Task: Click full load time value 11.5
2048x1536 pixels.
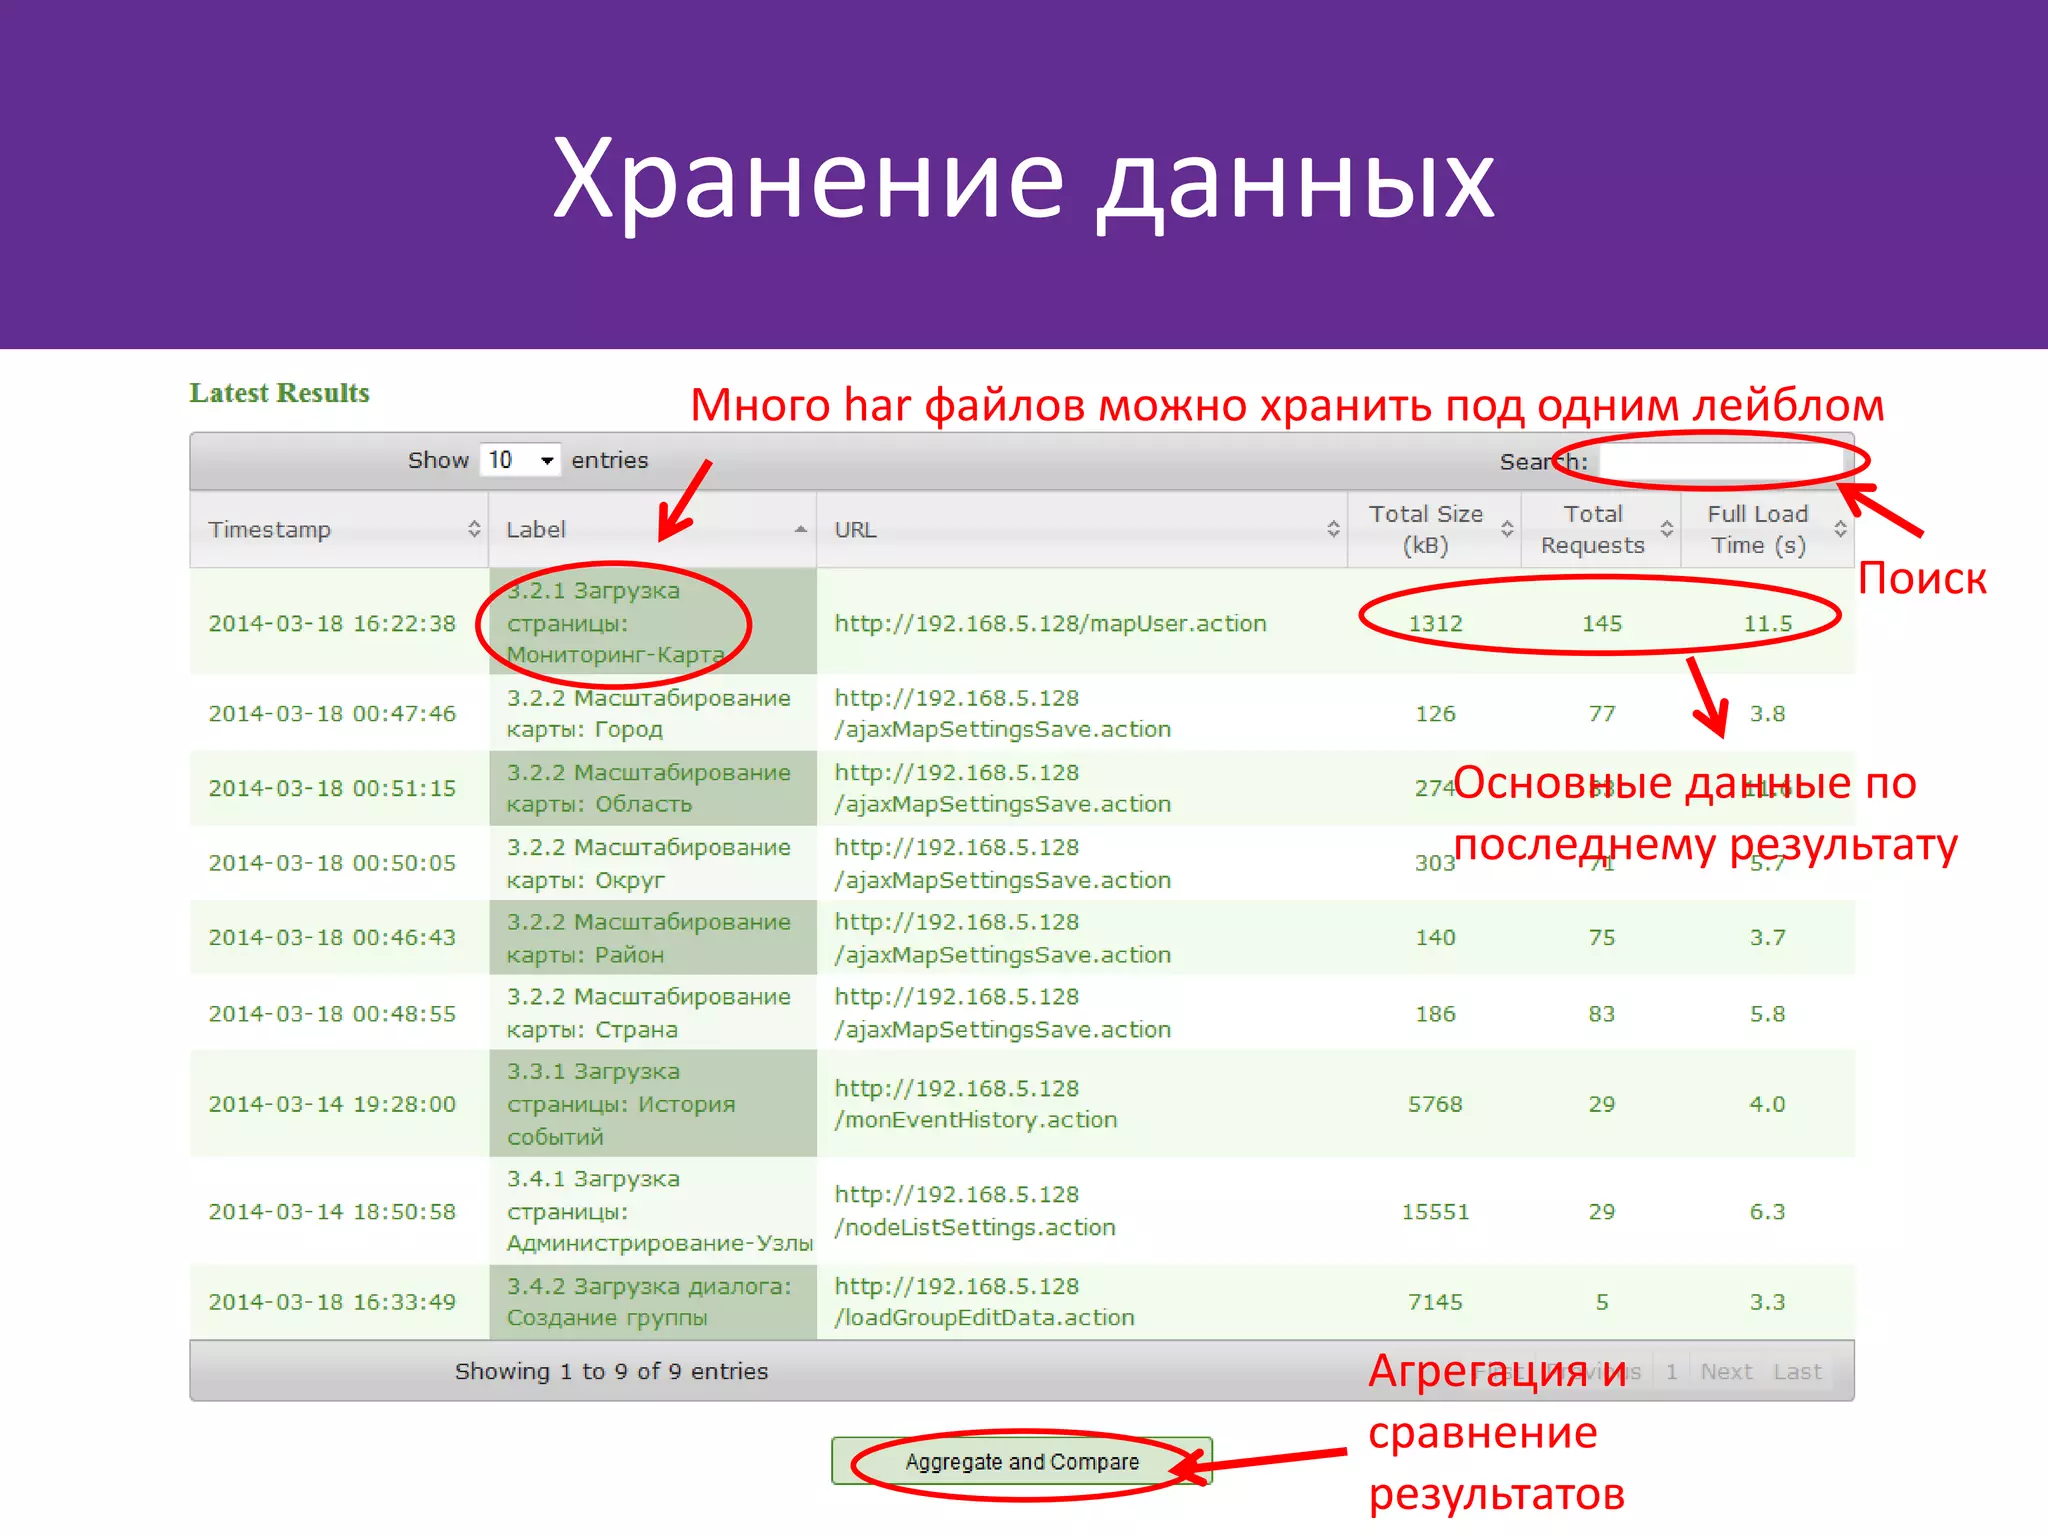Action: (x=1767, y=623)
